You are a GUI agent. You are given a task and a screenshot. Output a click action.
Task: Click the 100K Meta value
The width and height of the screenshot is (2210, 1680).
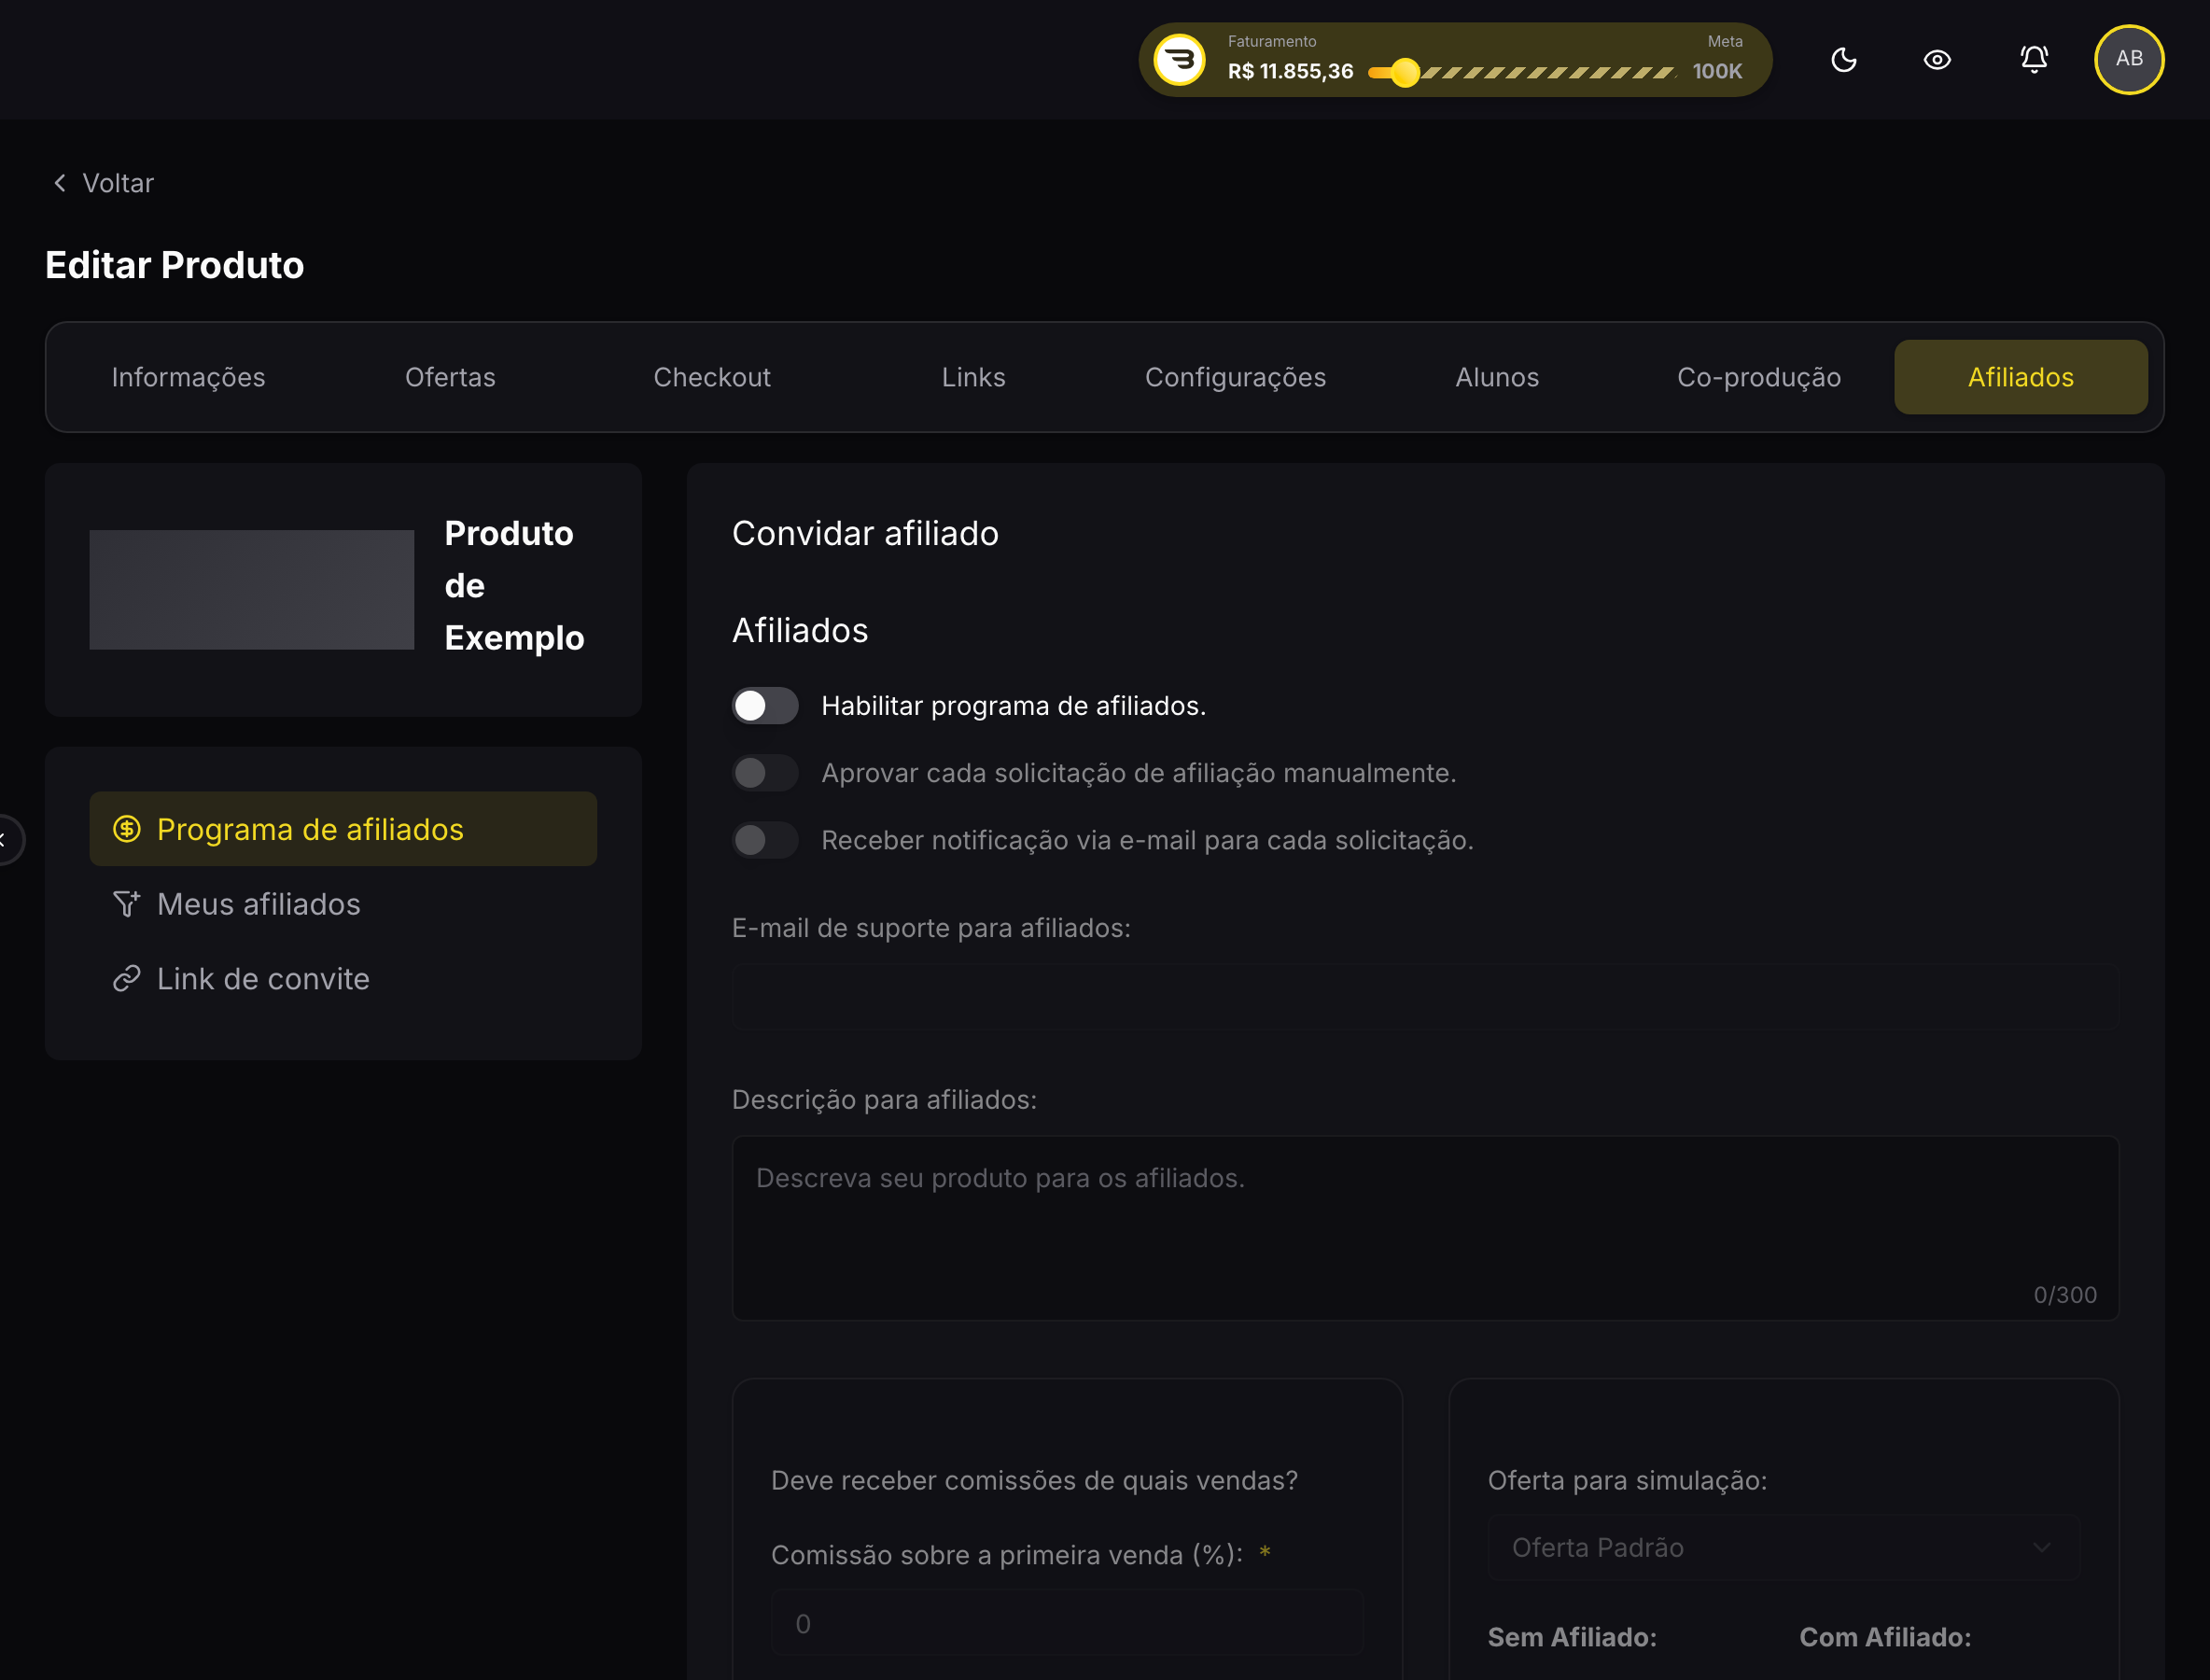click(x=1717, y=72)
